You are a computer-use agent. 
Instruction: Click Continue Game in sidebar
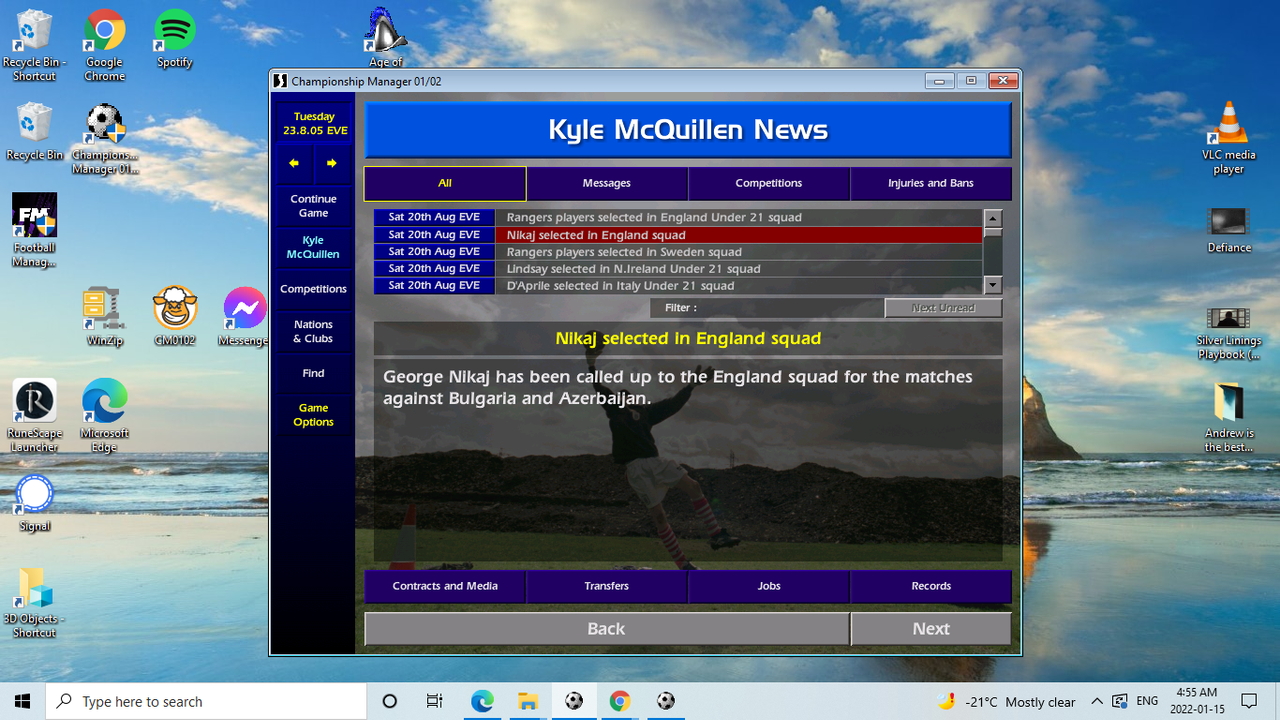pyautogui.click(x=313, y=206)
